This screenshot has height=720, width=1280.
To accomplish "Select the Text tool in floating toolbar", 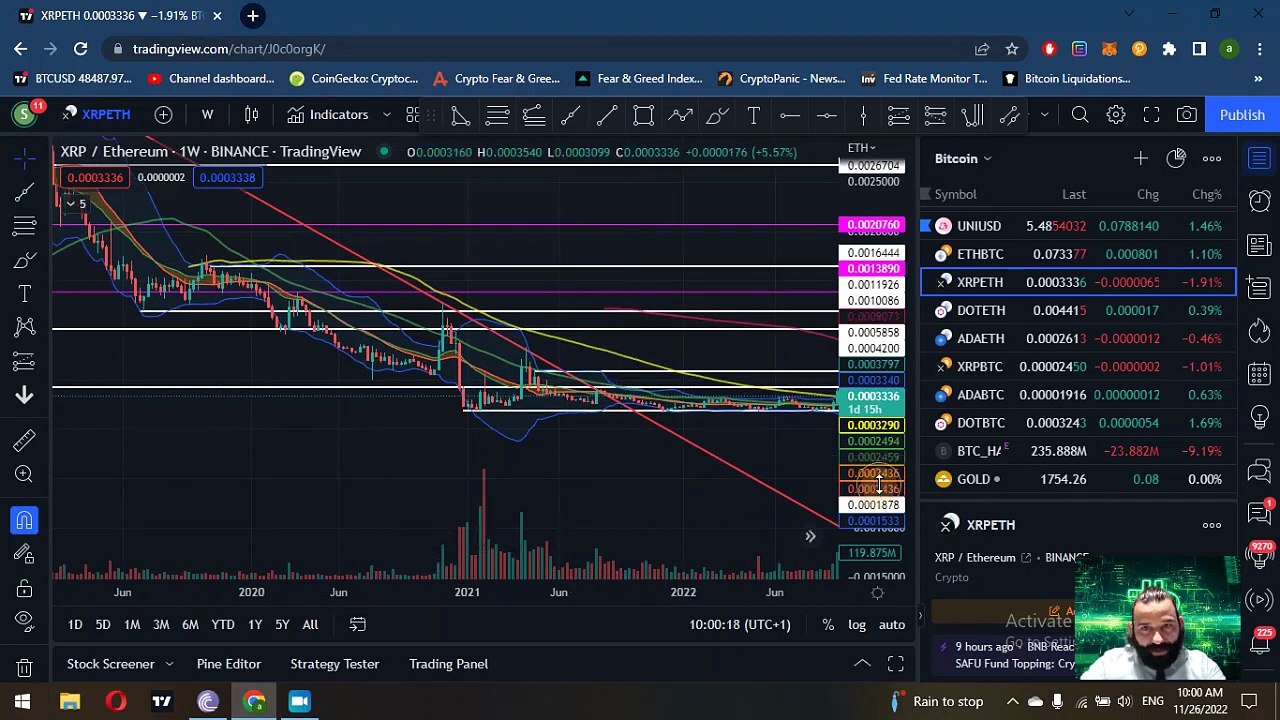I will click(753, 116).
